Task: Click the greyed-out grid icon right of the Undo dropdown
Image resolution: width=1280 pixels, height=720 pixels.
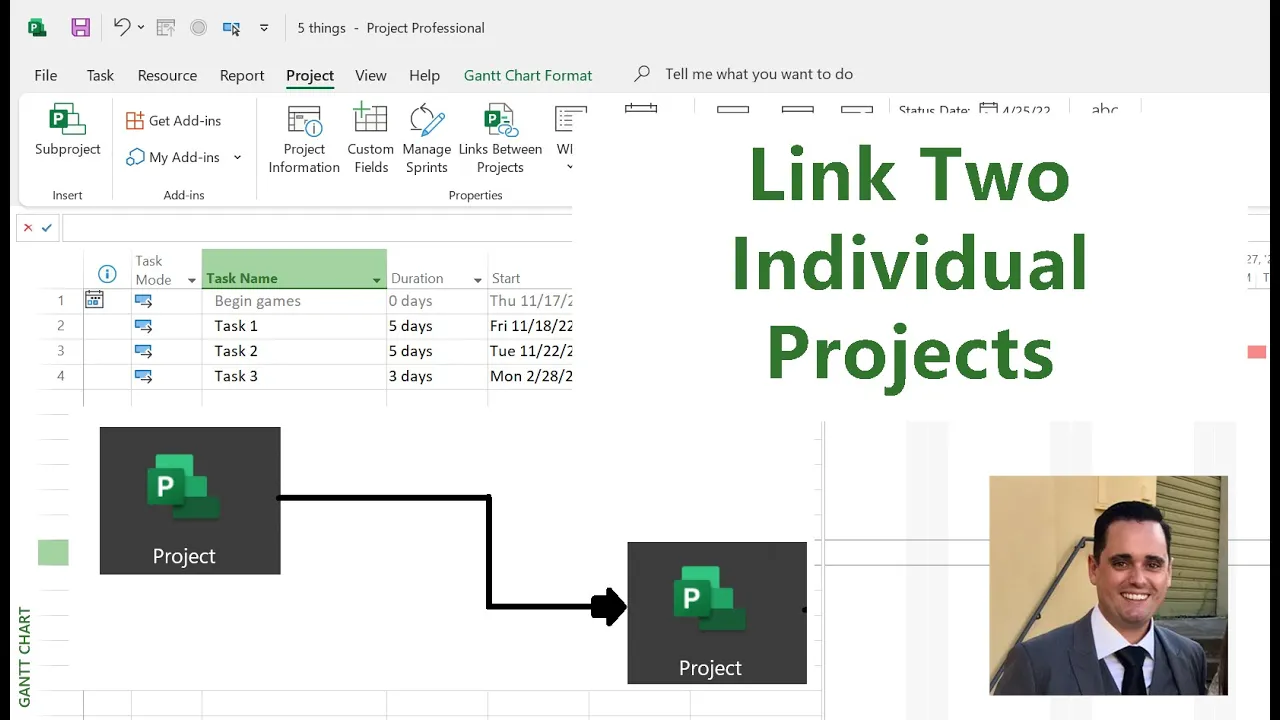Action: pos(166,28)
